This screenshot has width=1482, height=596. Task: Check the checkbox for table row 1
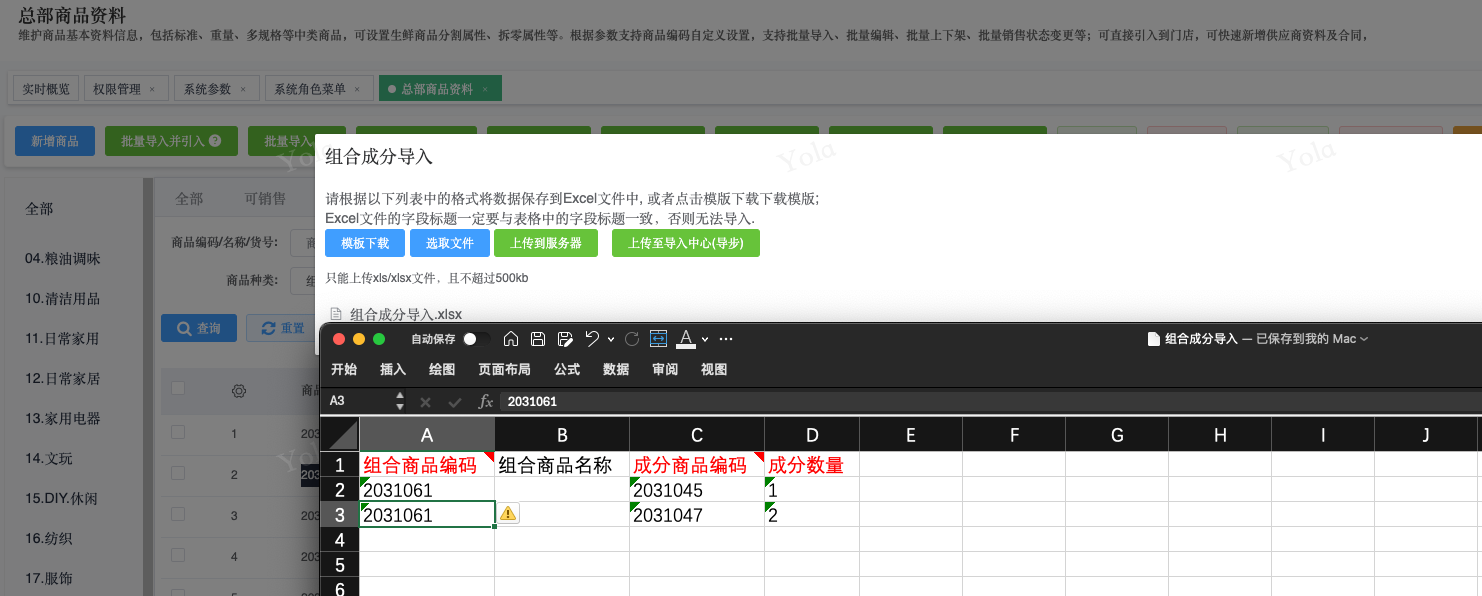pos(178,432)
